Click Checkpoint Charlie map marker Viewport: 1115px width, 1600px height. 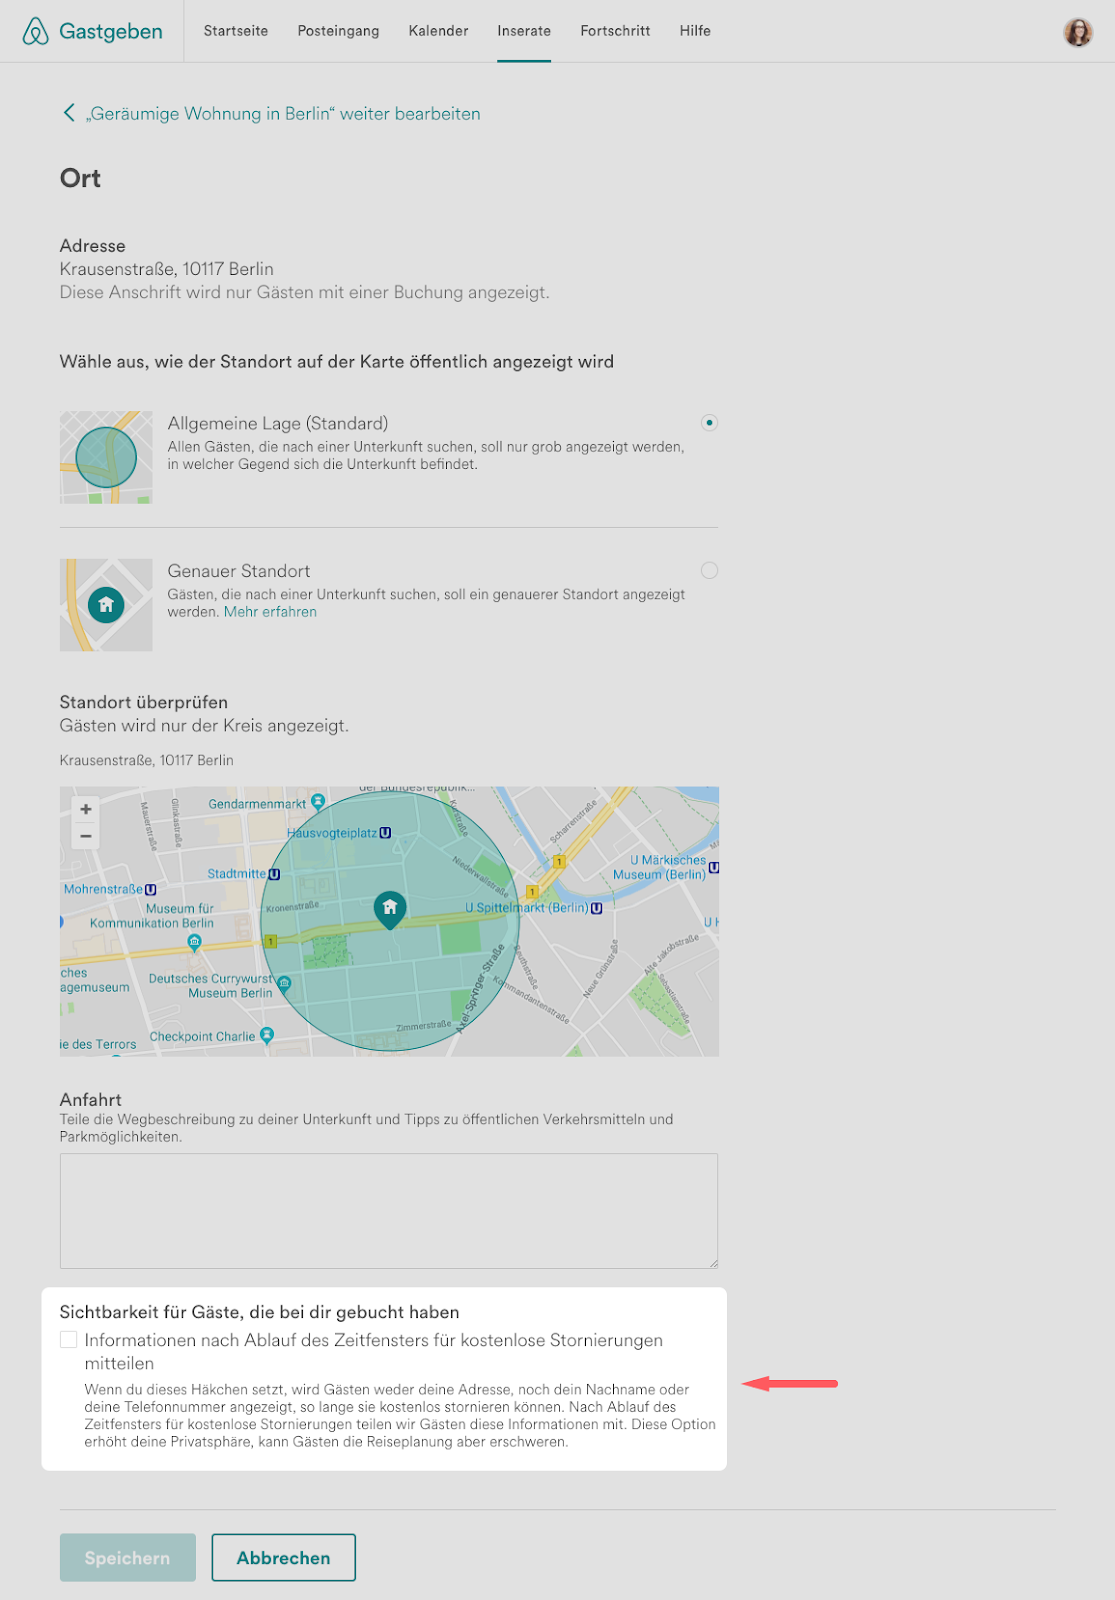[x=267, y=1035]
